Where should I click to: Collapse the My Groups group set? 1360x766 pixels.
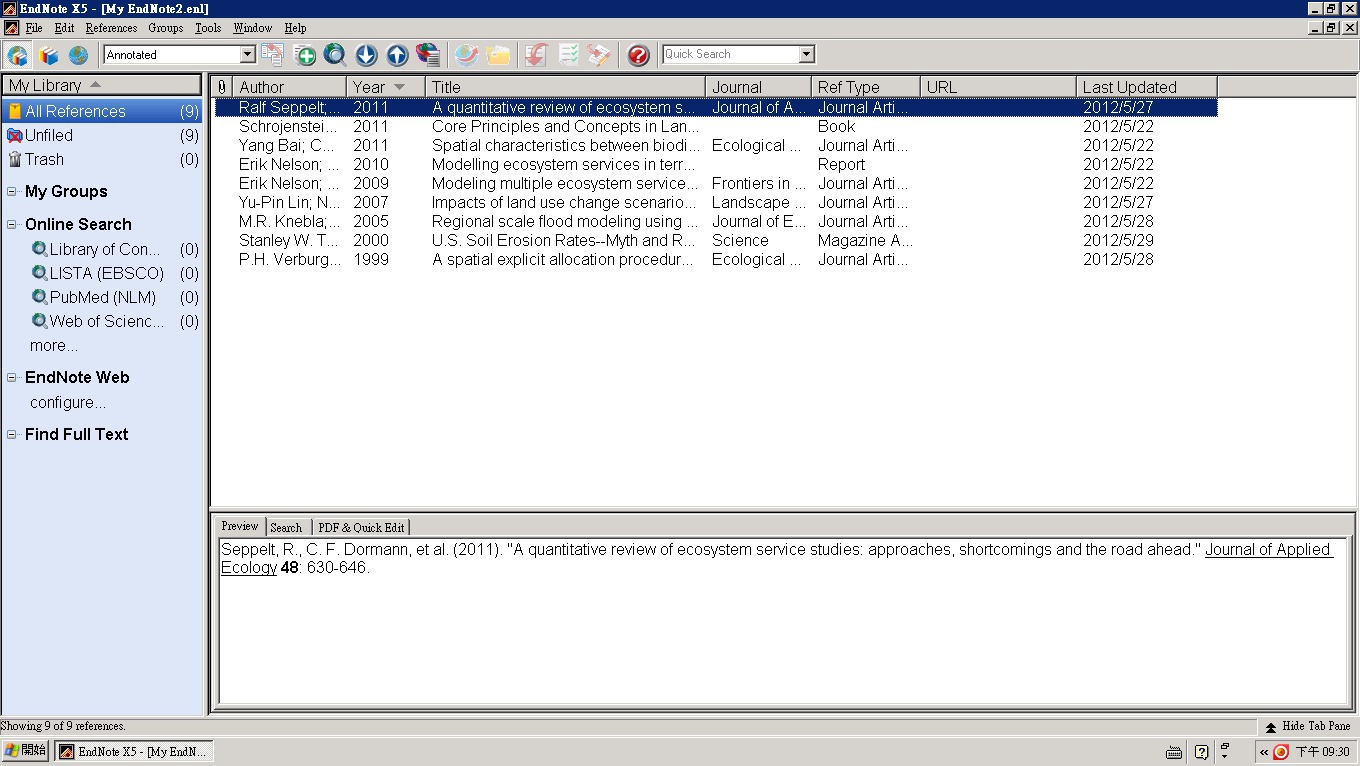point(12,192)
